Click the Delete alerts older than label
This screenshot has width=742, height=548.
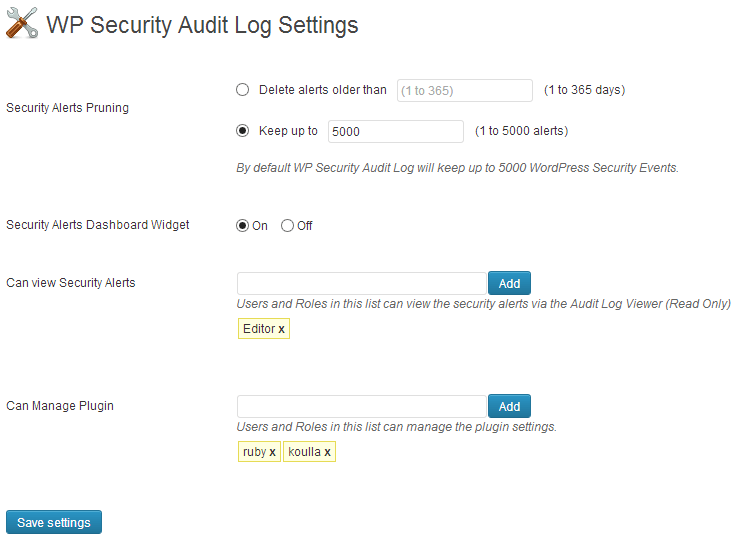tap(323, 90)
